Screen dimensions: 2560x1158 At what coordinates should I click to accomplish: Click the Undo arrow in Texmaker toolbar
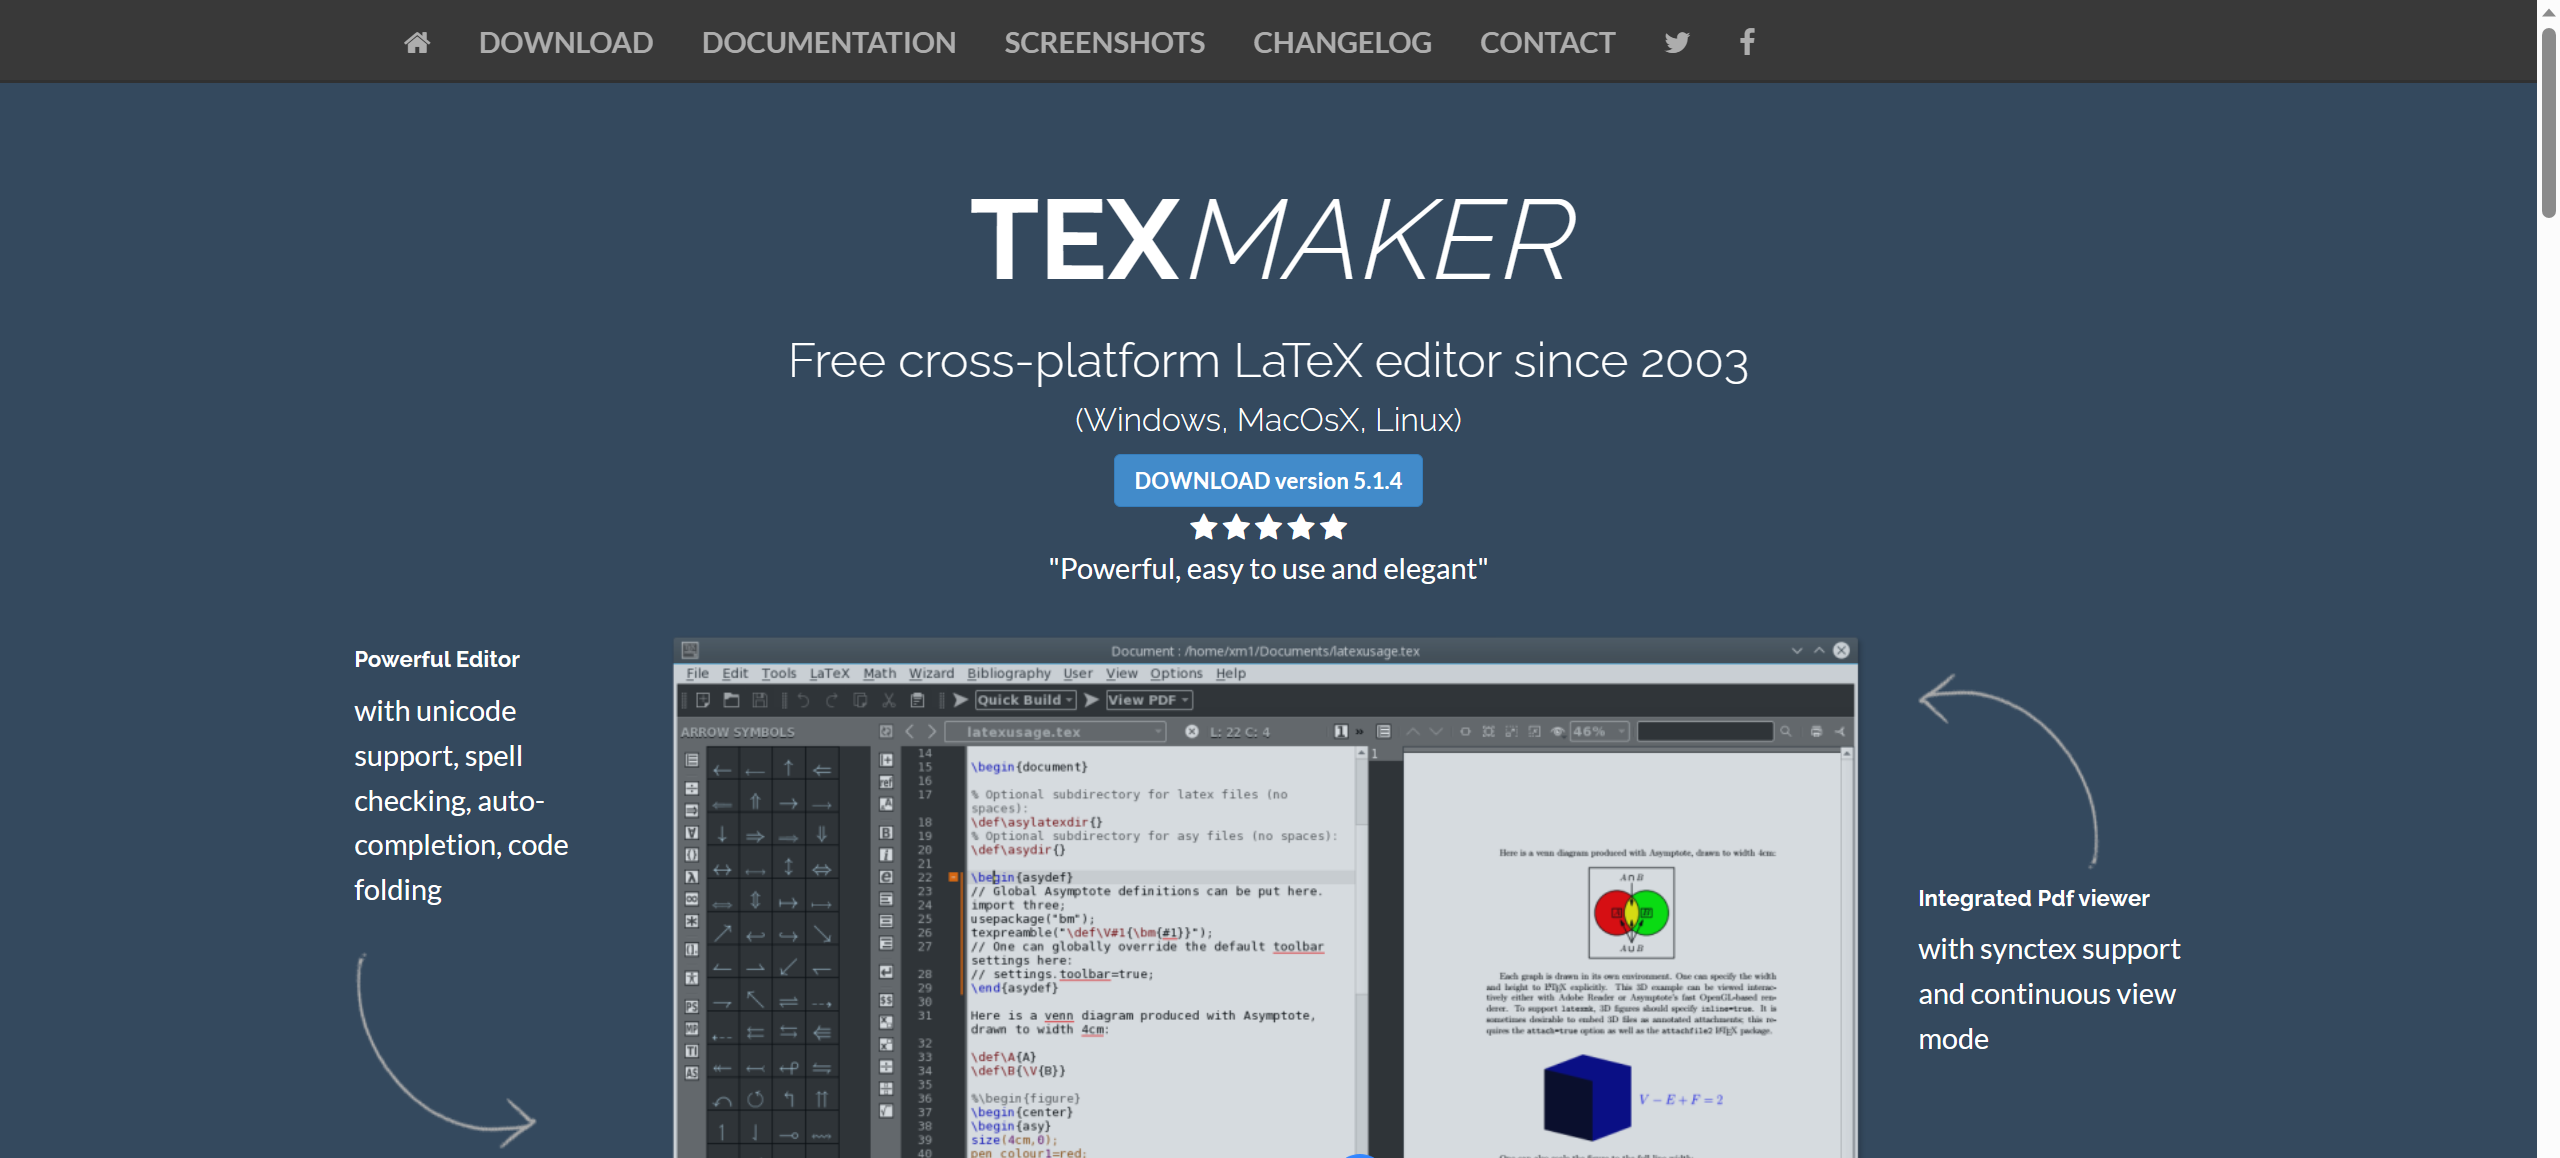tap(803, 700)
